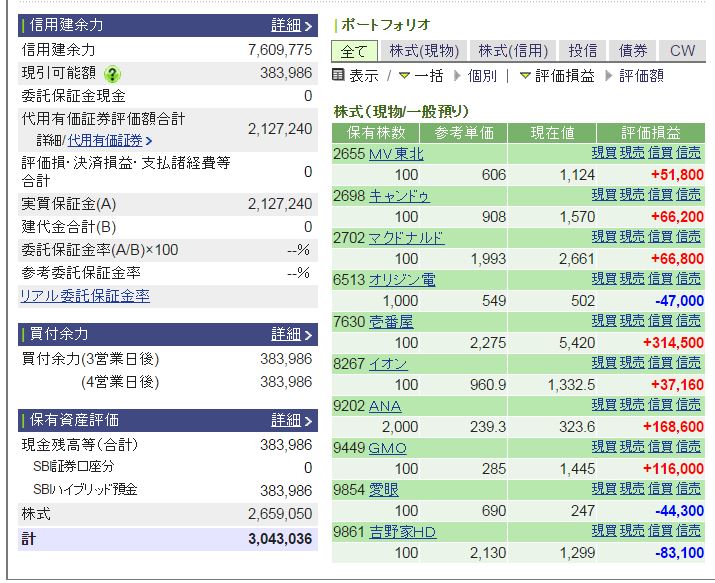Screen dimensions: 715x583
Task: Click 信売 for 9861 吉野家HD
Action: (x=689, y=531)
